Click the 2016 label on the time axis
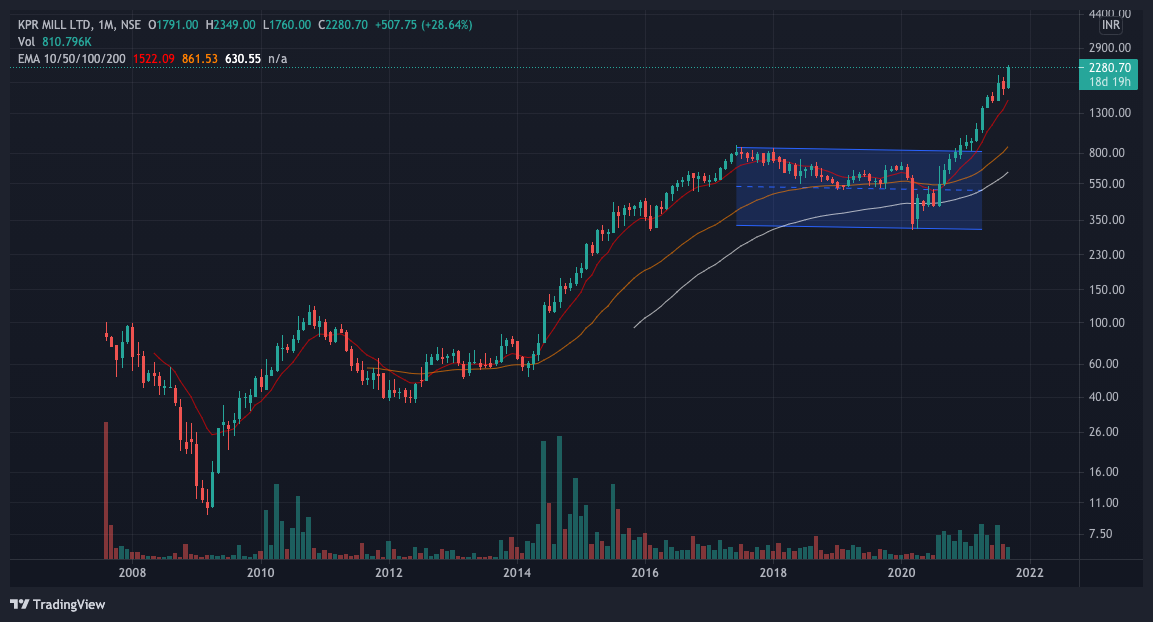 point(645,574)
